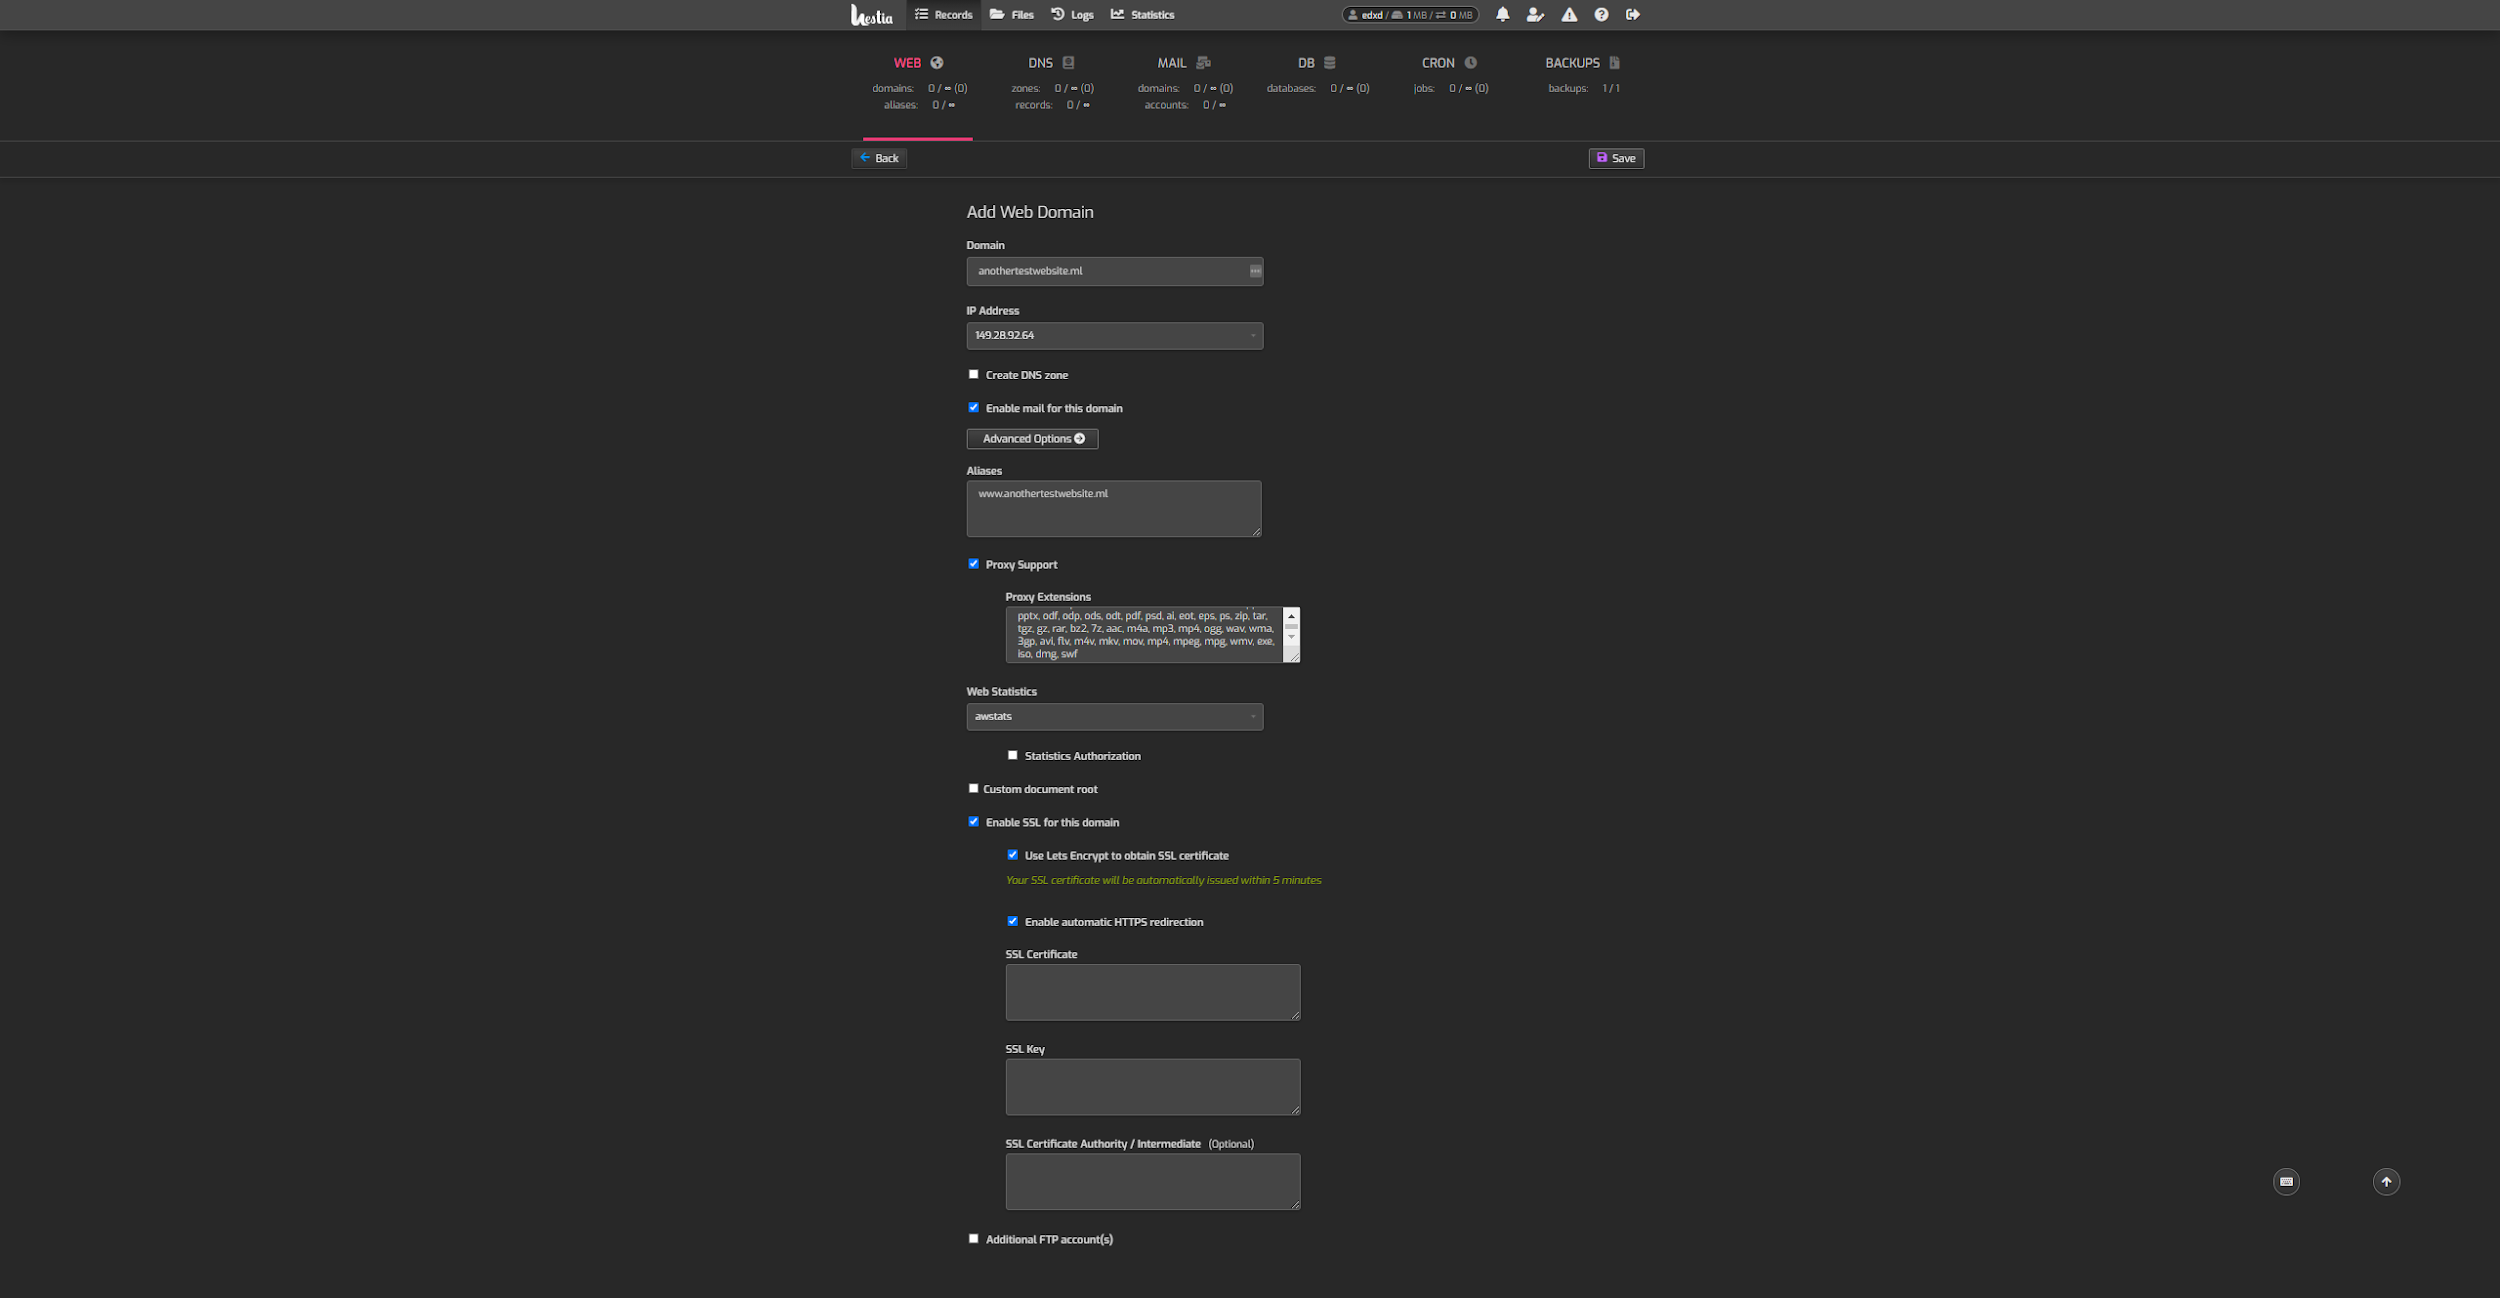Open the IP Address dropdown
The height and width of the screenshot is (1298, 2500).
pos(1114,335)
